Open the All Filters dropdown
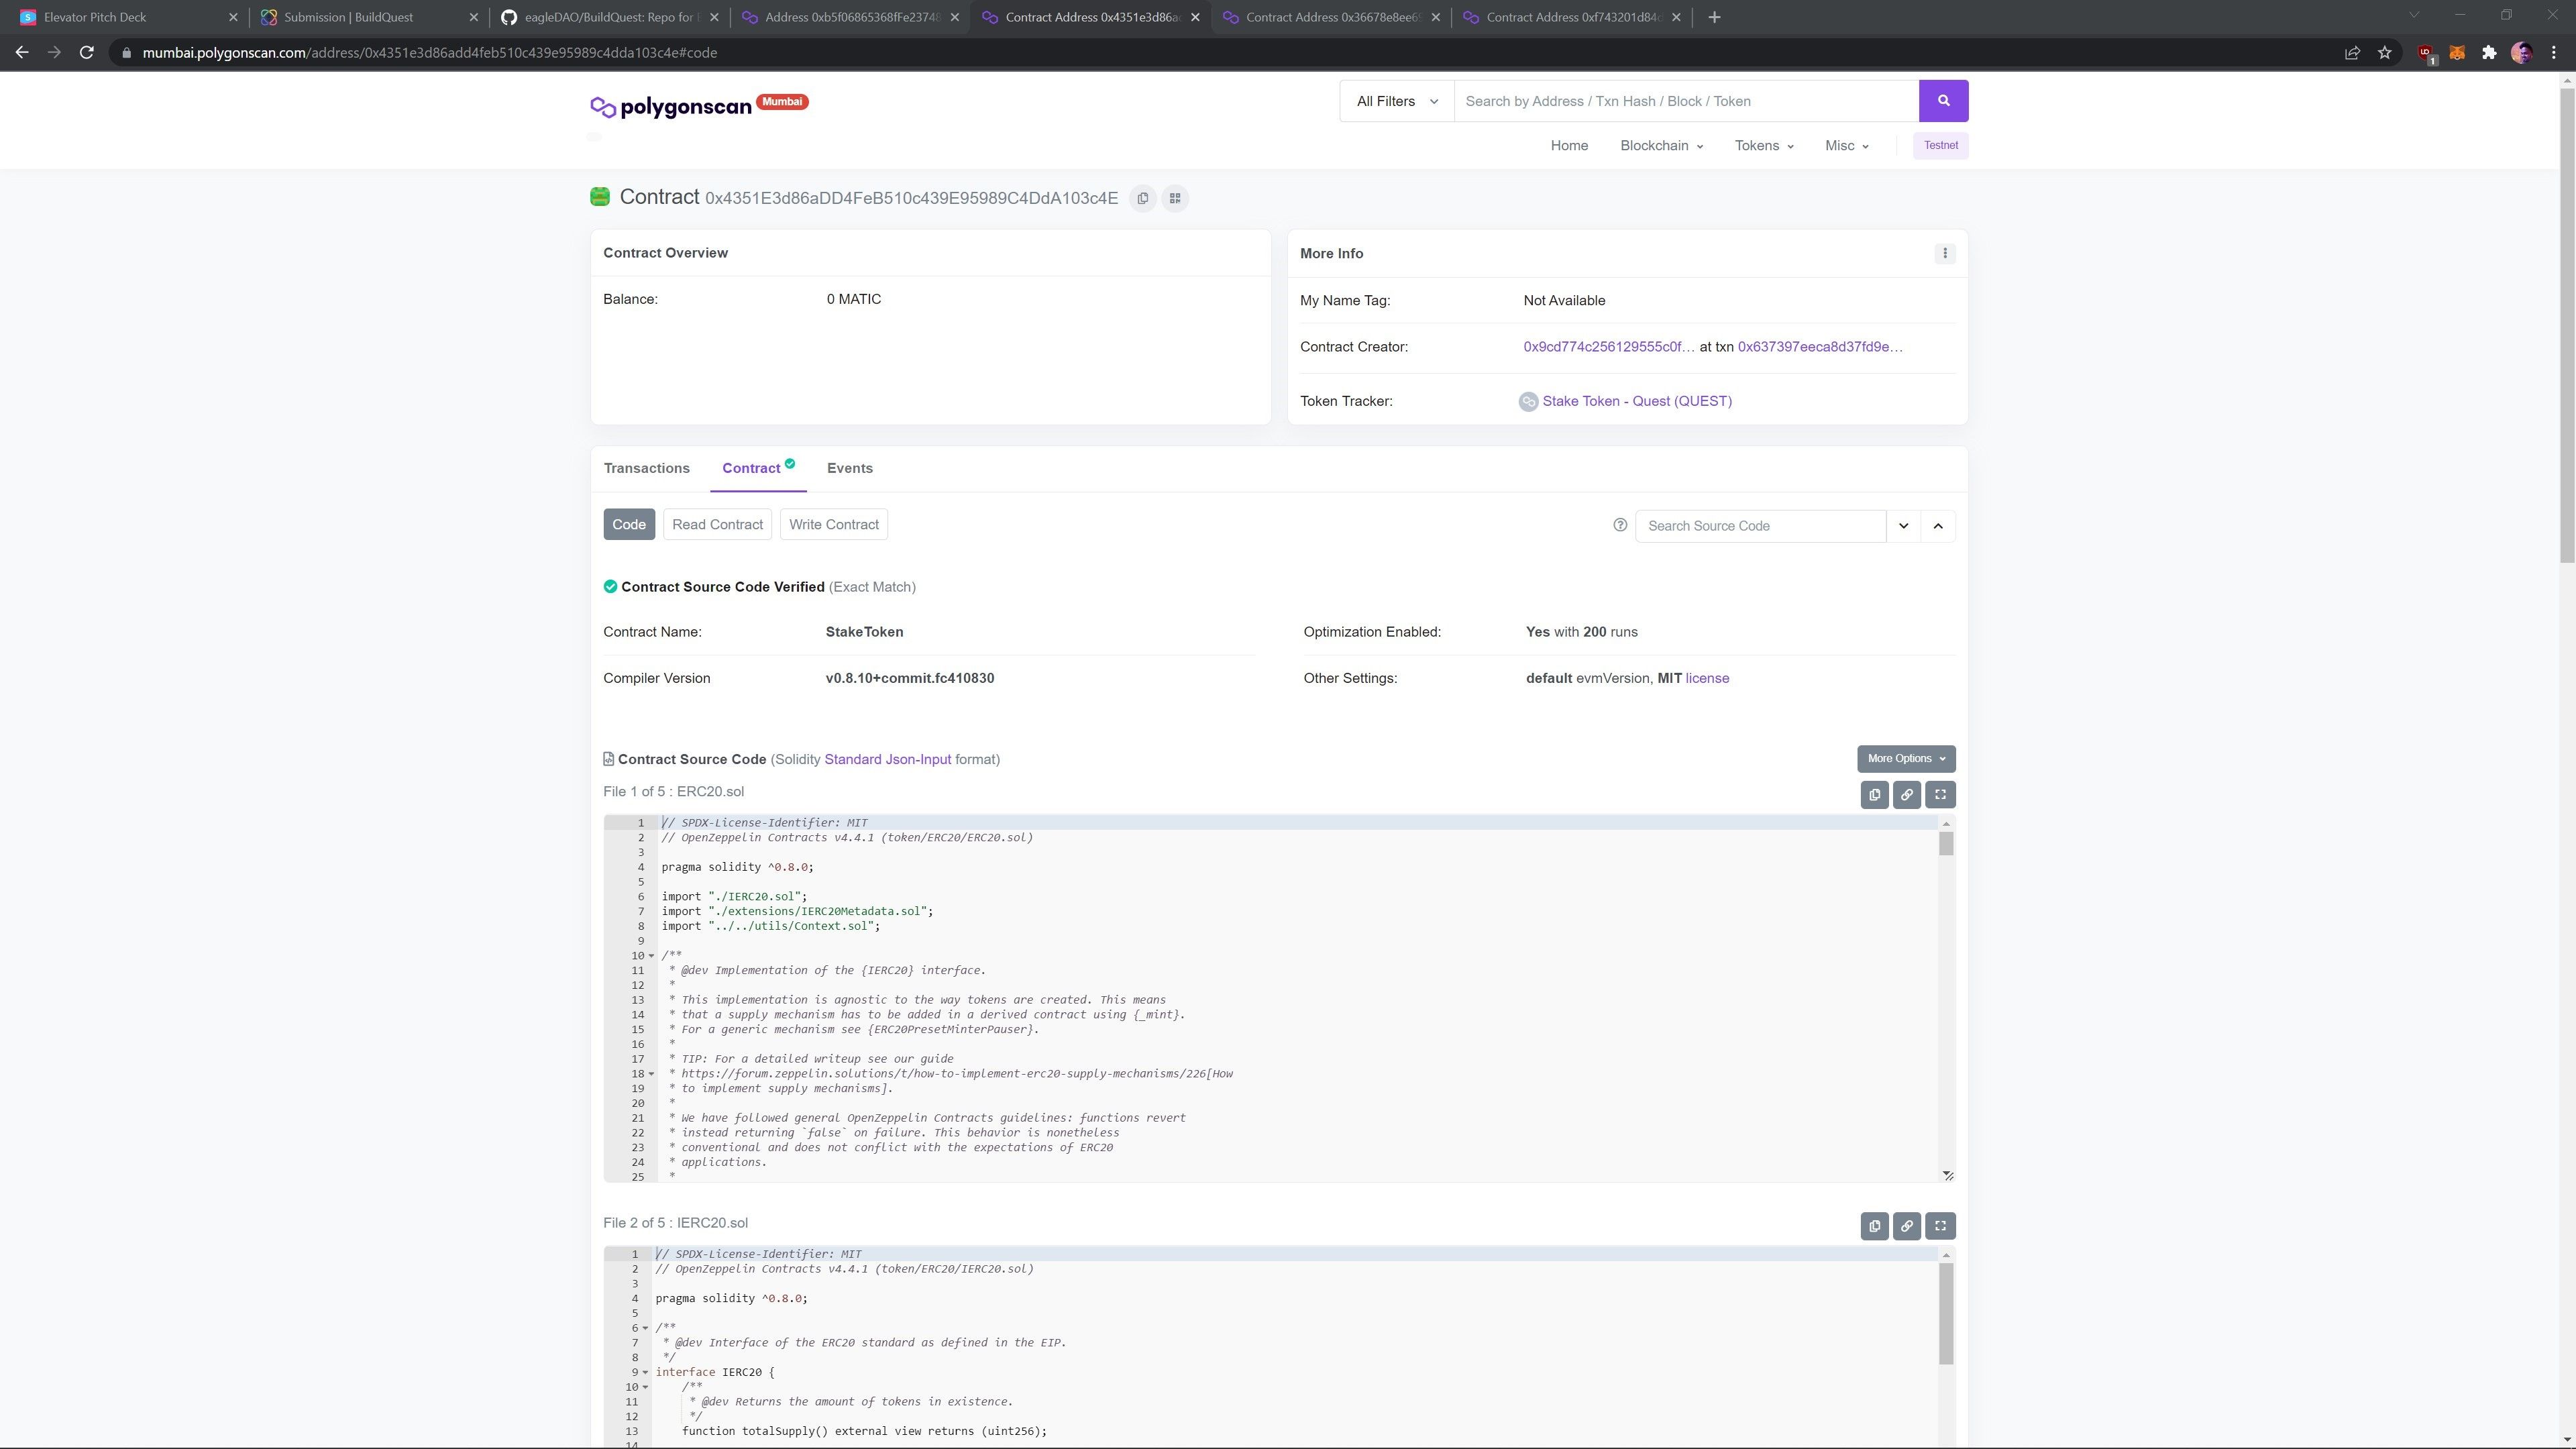The image size is (2576, 1449). [x=1397, y=101]
